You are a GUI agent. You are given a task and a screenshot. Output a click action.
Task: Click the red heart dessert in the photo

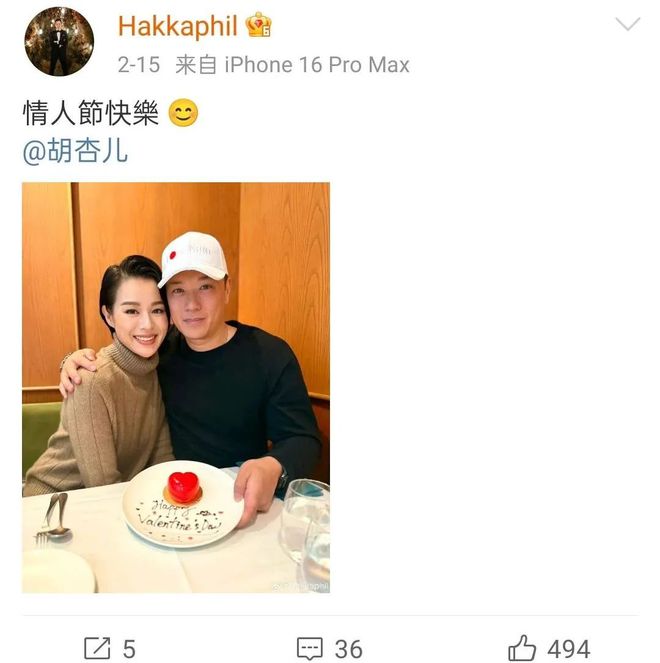pos(183,486)
